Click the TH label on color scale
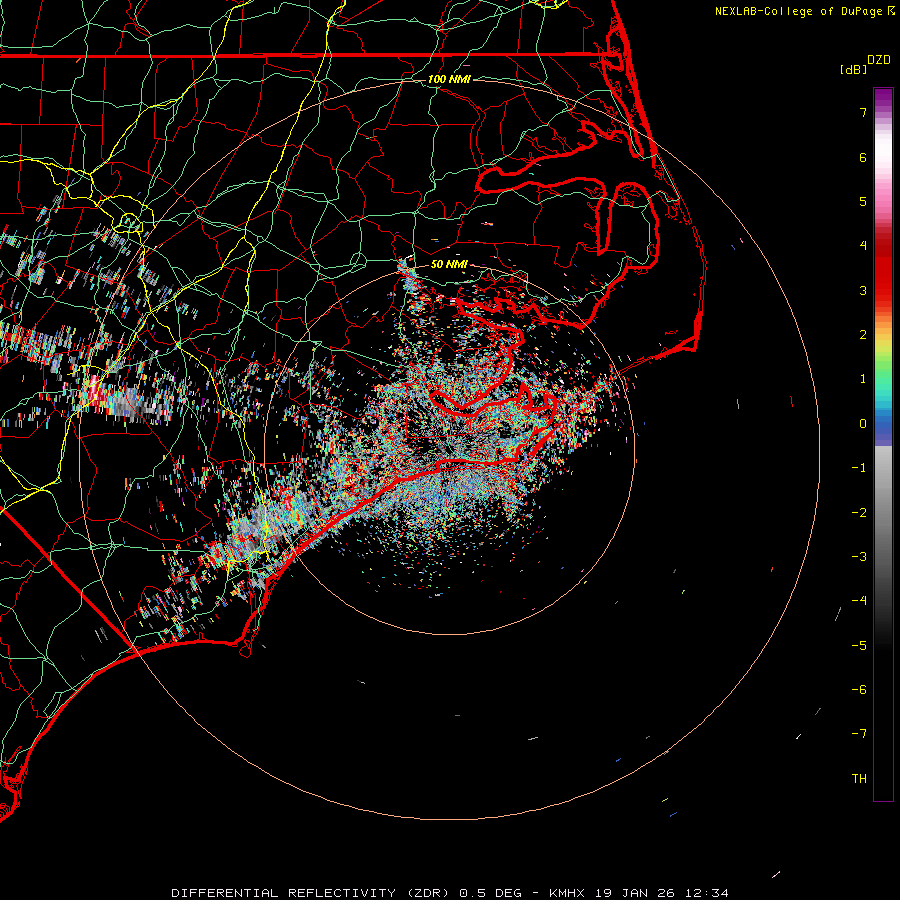The image size is (900, 900). (x=859, y=778)
